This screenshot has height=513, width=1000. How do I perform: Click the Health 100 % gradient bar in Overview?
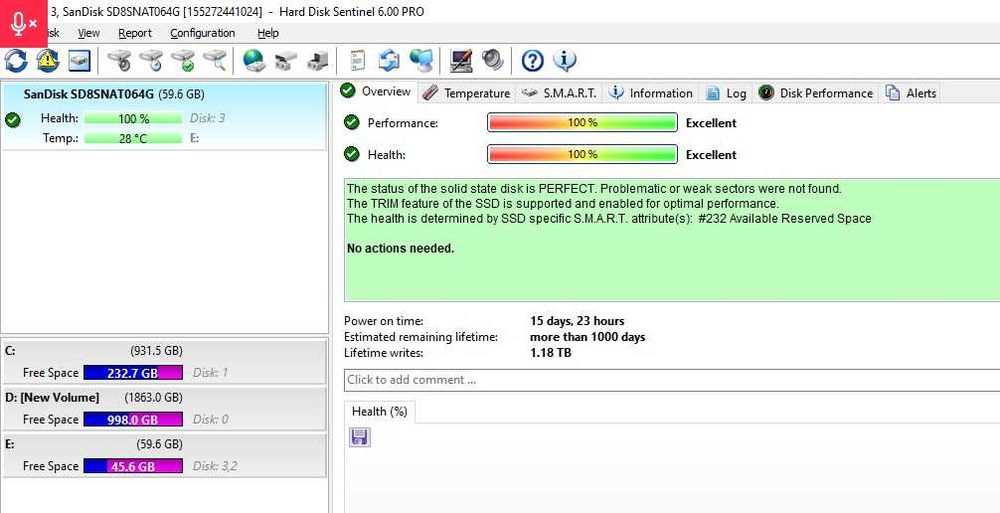click(582, 154)
